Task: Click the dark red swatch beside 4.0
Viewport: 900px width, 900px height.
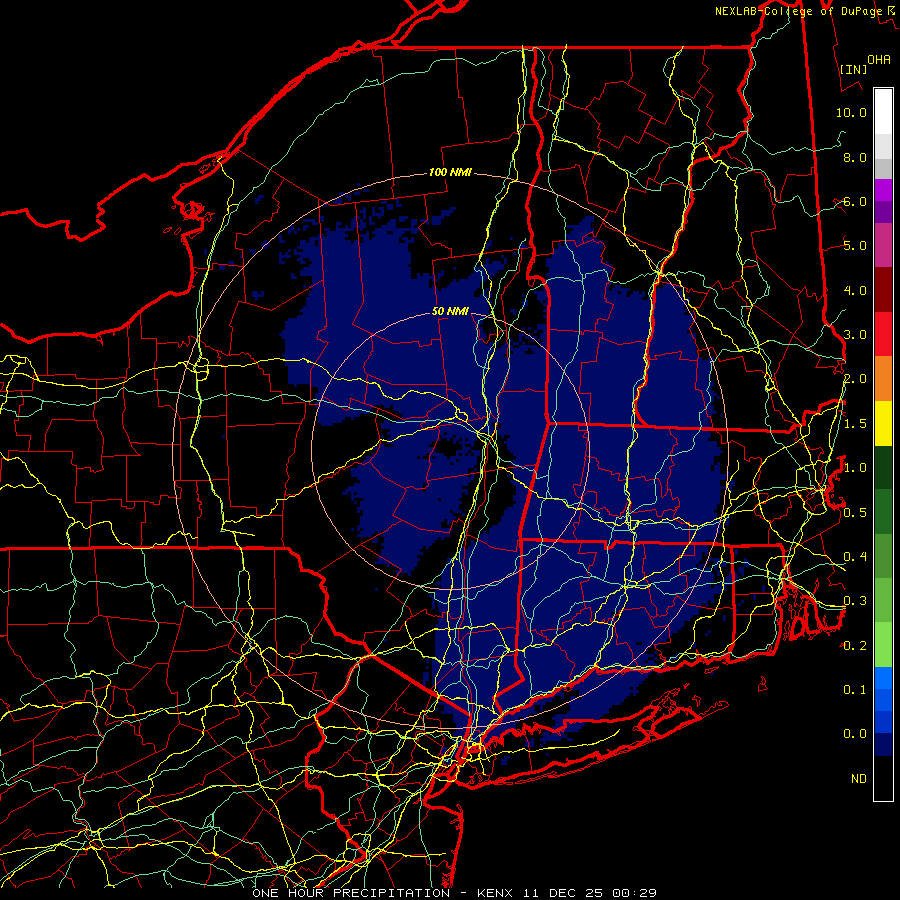Action: click(x=883, y=290)
